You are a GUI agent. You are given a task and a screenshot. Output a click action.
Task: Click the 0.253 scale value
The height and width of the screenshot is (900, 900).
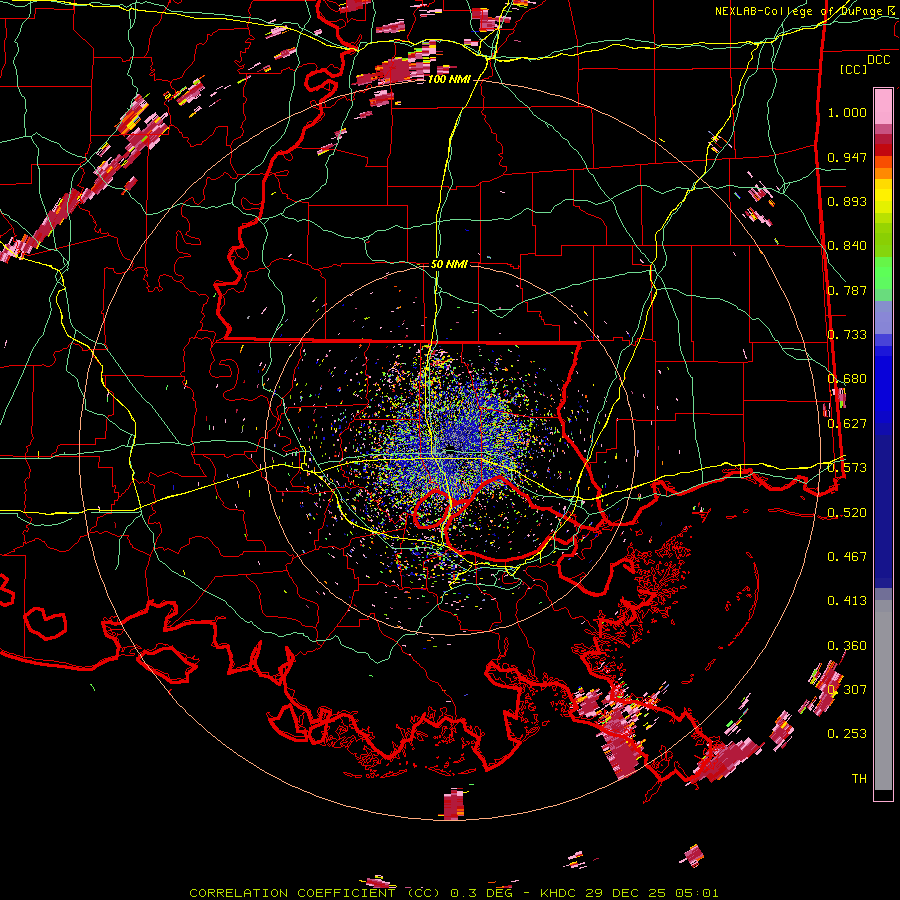point(847,734)
